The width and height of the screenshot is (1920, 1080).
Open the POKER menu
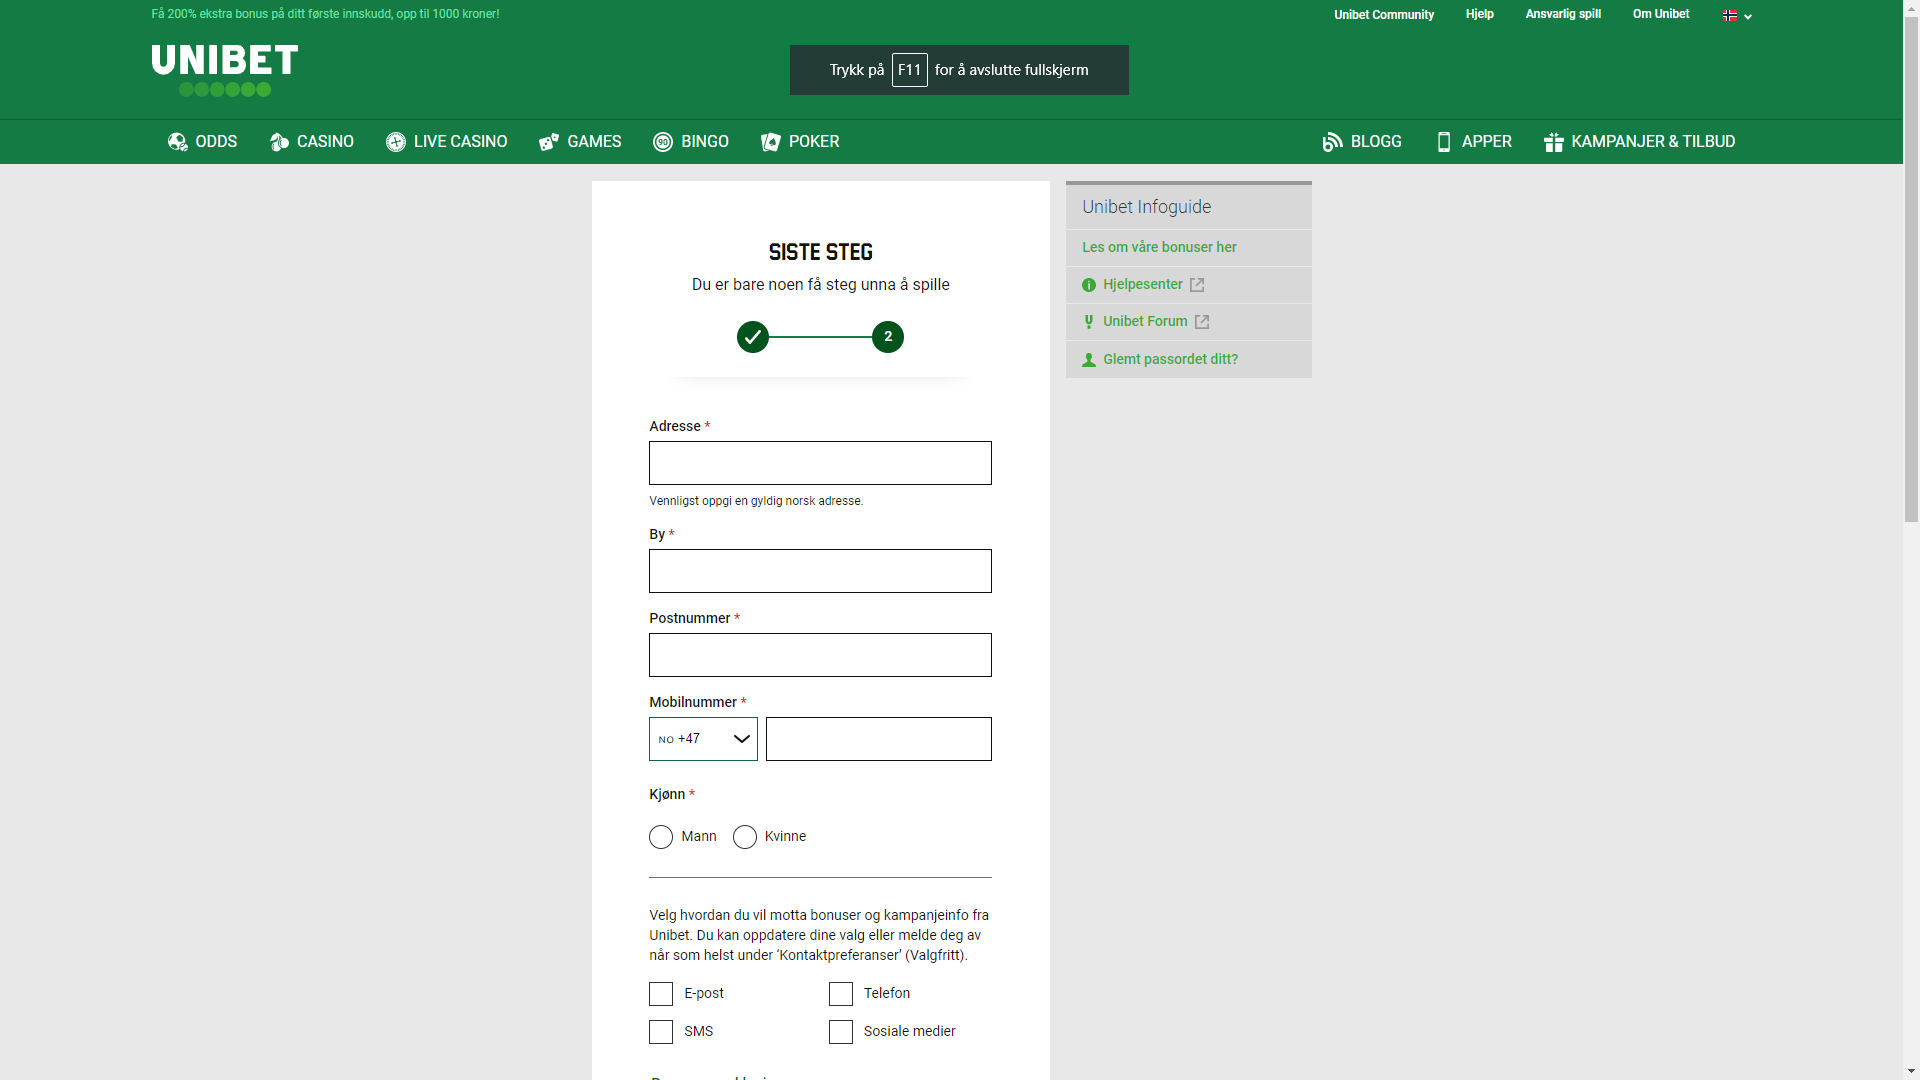[x=800, y=142]
